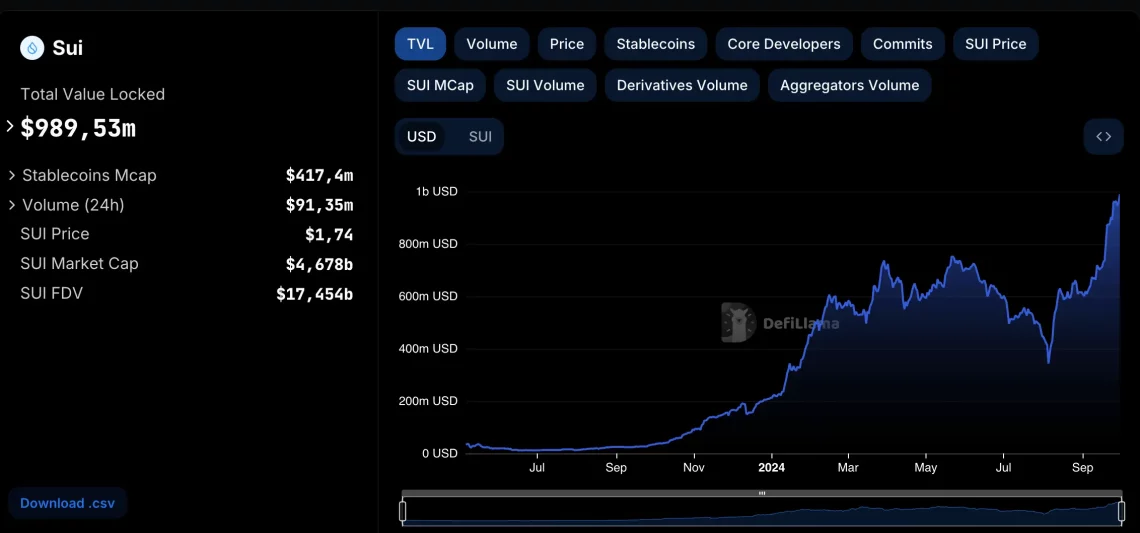Enable Derivatives Volume on chart

coord(682,85)
